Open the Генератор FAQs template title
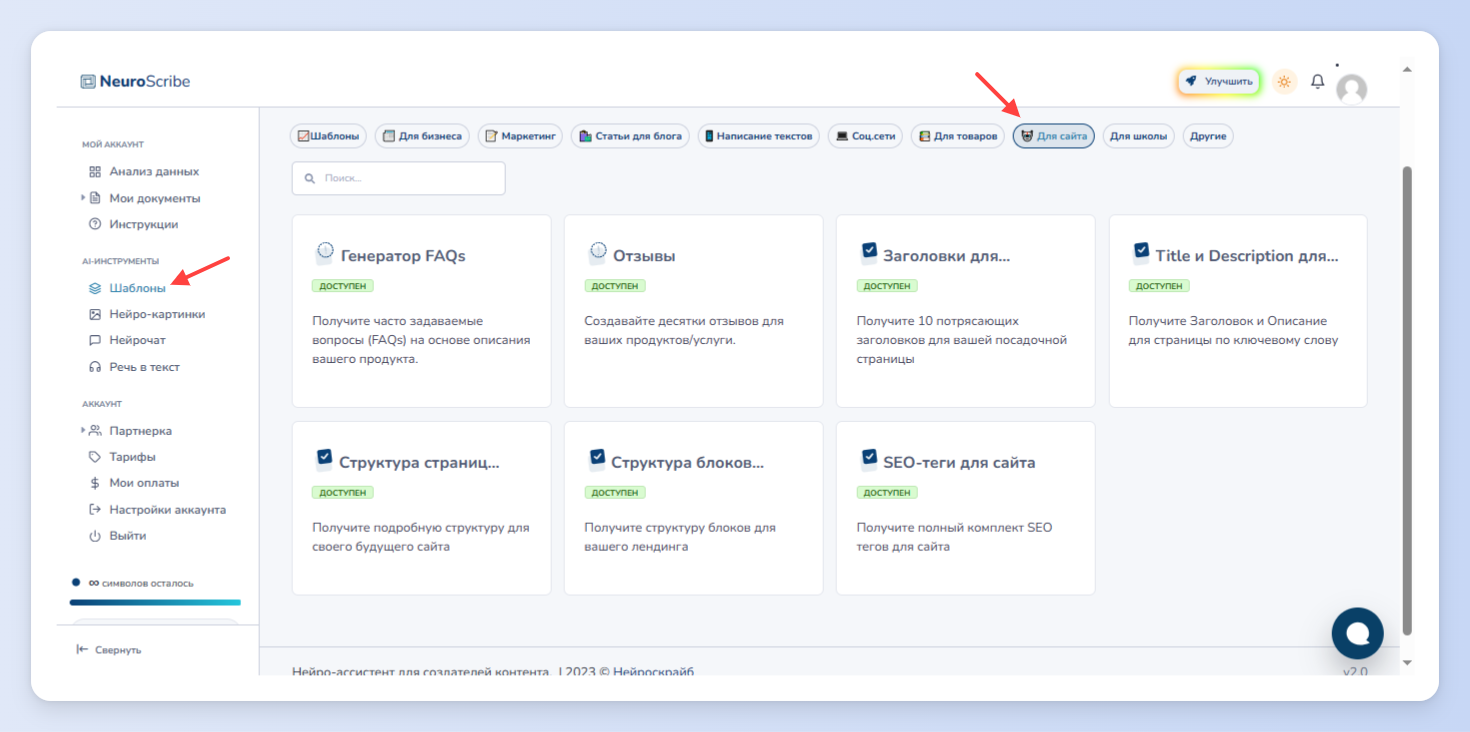Image resolution: width=1470 pixels, height=732 pixels. point(403,256)
